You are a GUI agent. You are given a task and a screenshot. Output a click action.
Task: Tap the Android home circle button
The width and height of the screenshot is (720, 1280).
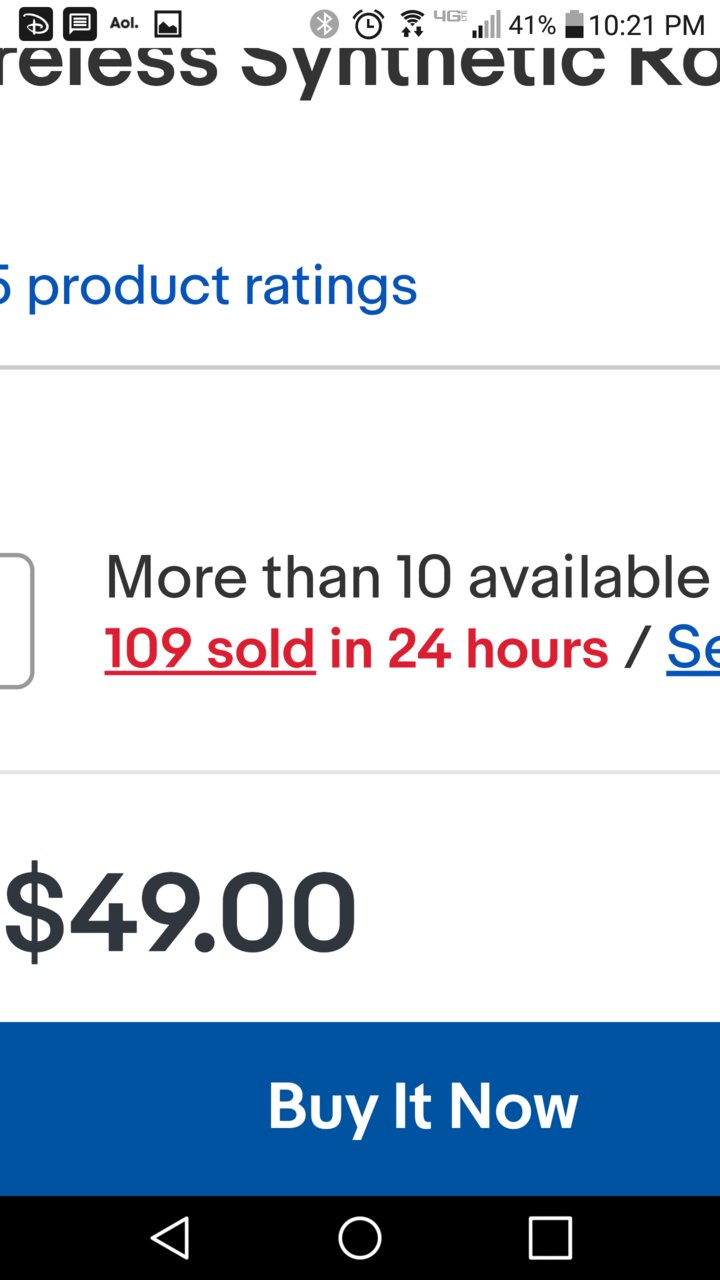(360, 1238)
